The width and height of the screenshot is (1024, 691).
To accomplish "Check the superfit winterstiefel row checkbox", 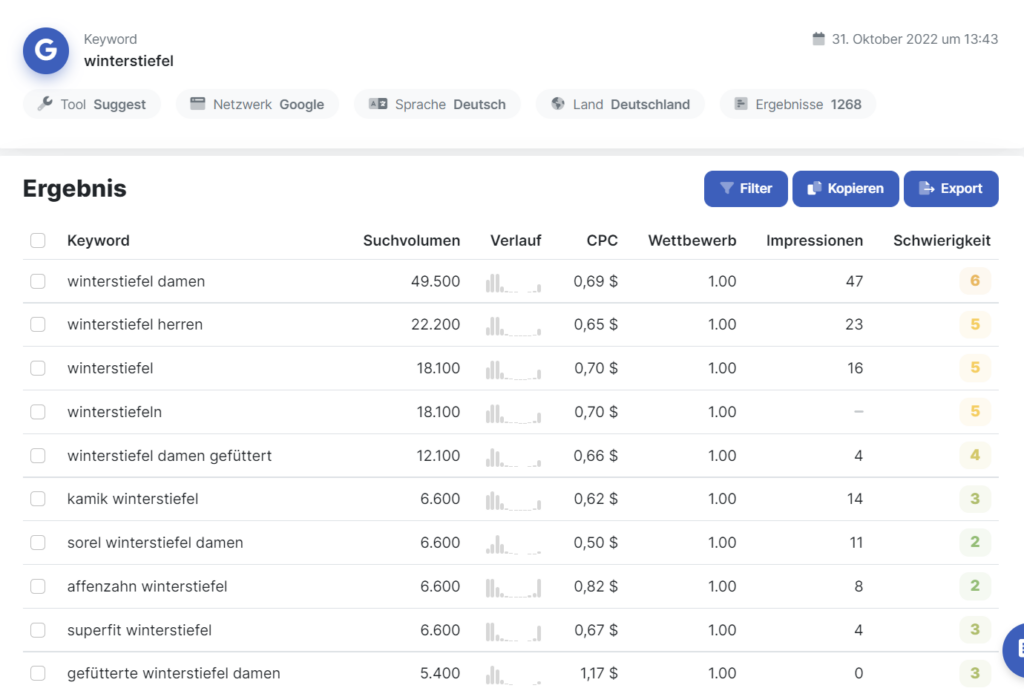I will pos(38,630).
